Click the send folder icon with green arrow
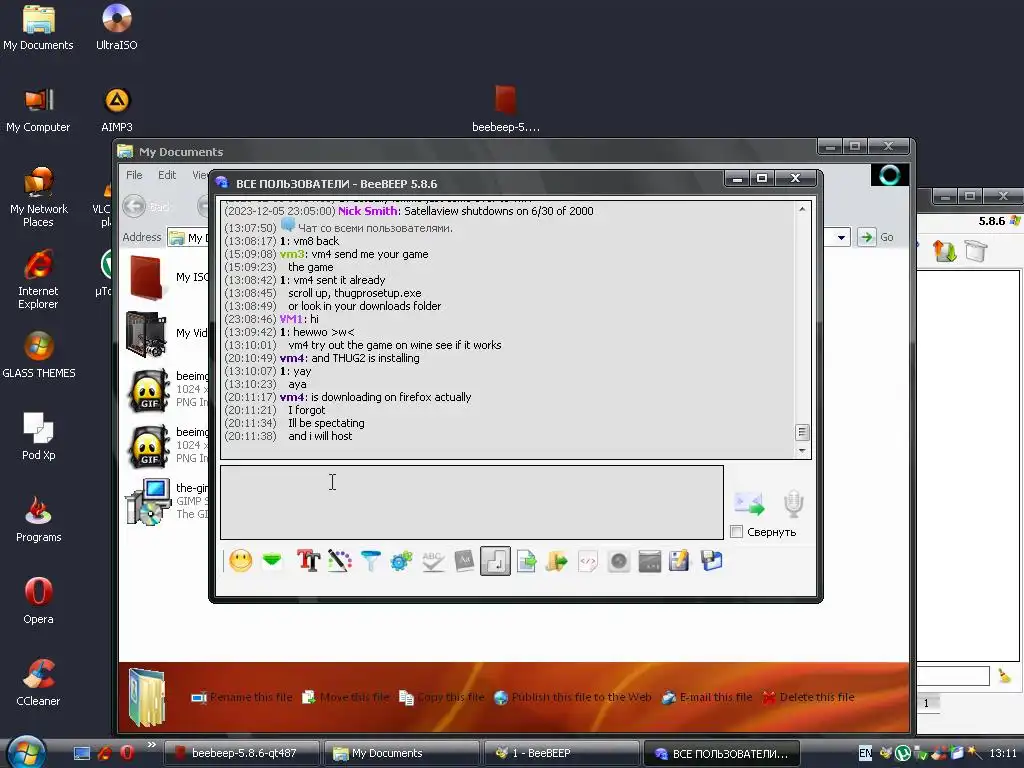The image size is (1024, 768). point(556,561)
